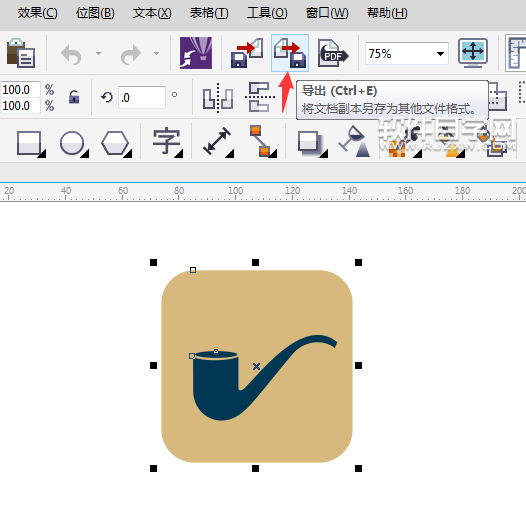
Task: Select the Rectangle tool
Action: coord(31,144)
